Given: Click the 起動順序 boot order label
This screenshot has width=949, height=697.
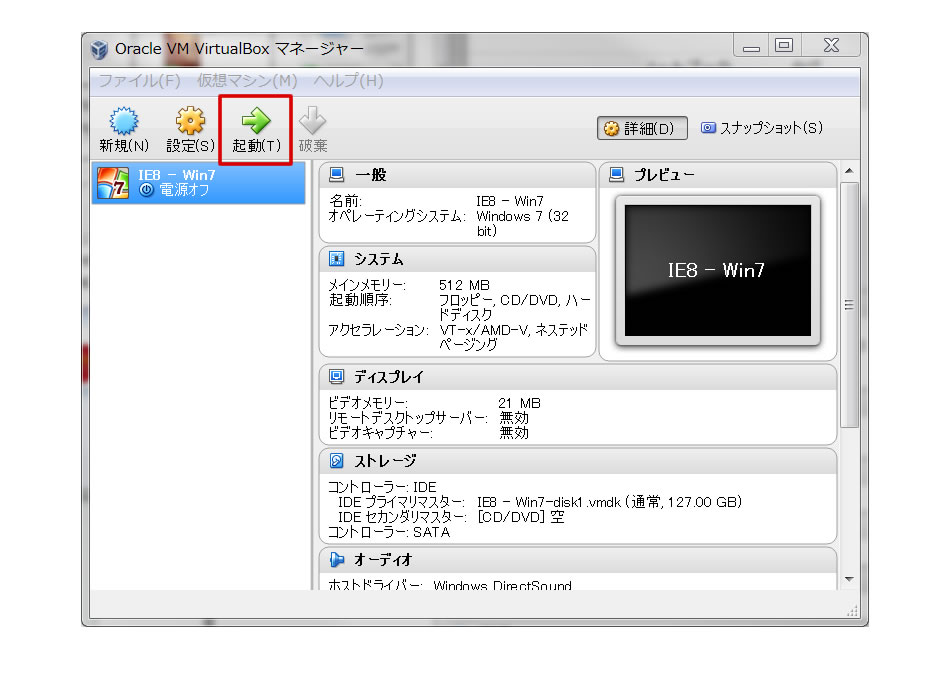Looking at the screenshot, I should [x=360, y=299].
